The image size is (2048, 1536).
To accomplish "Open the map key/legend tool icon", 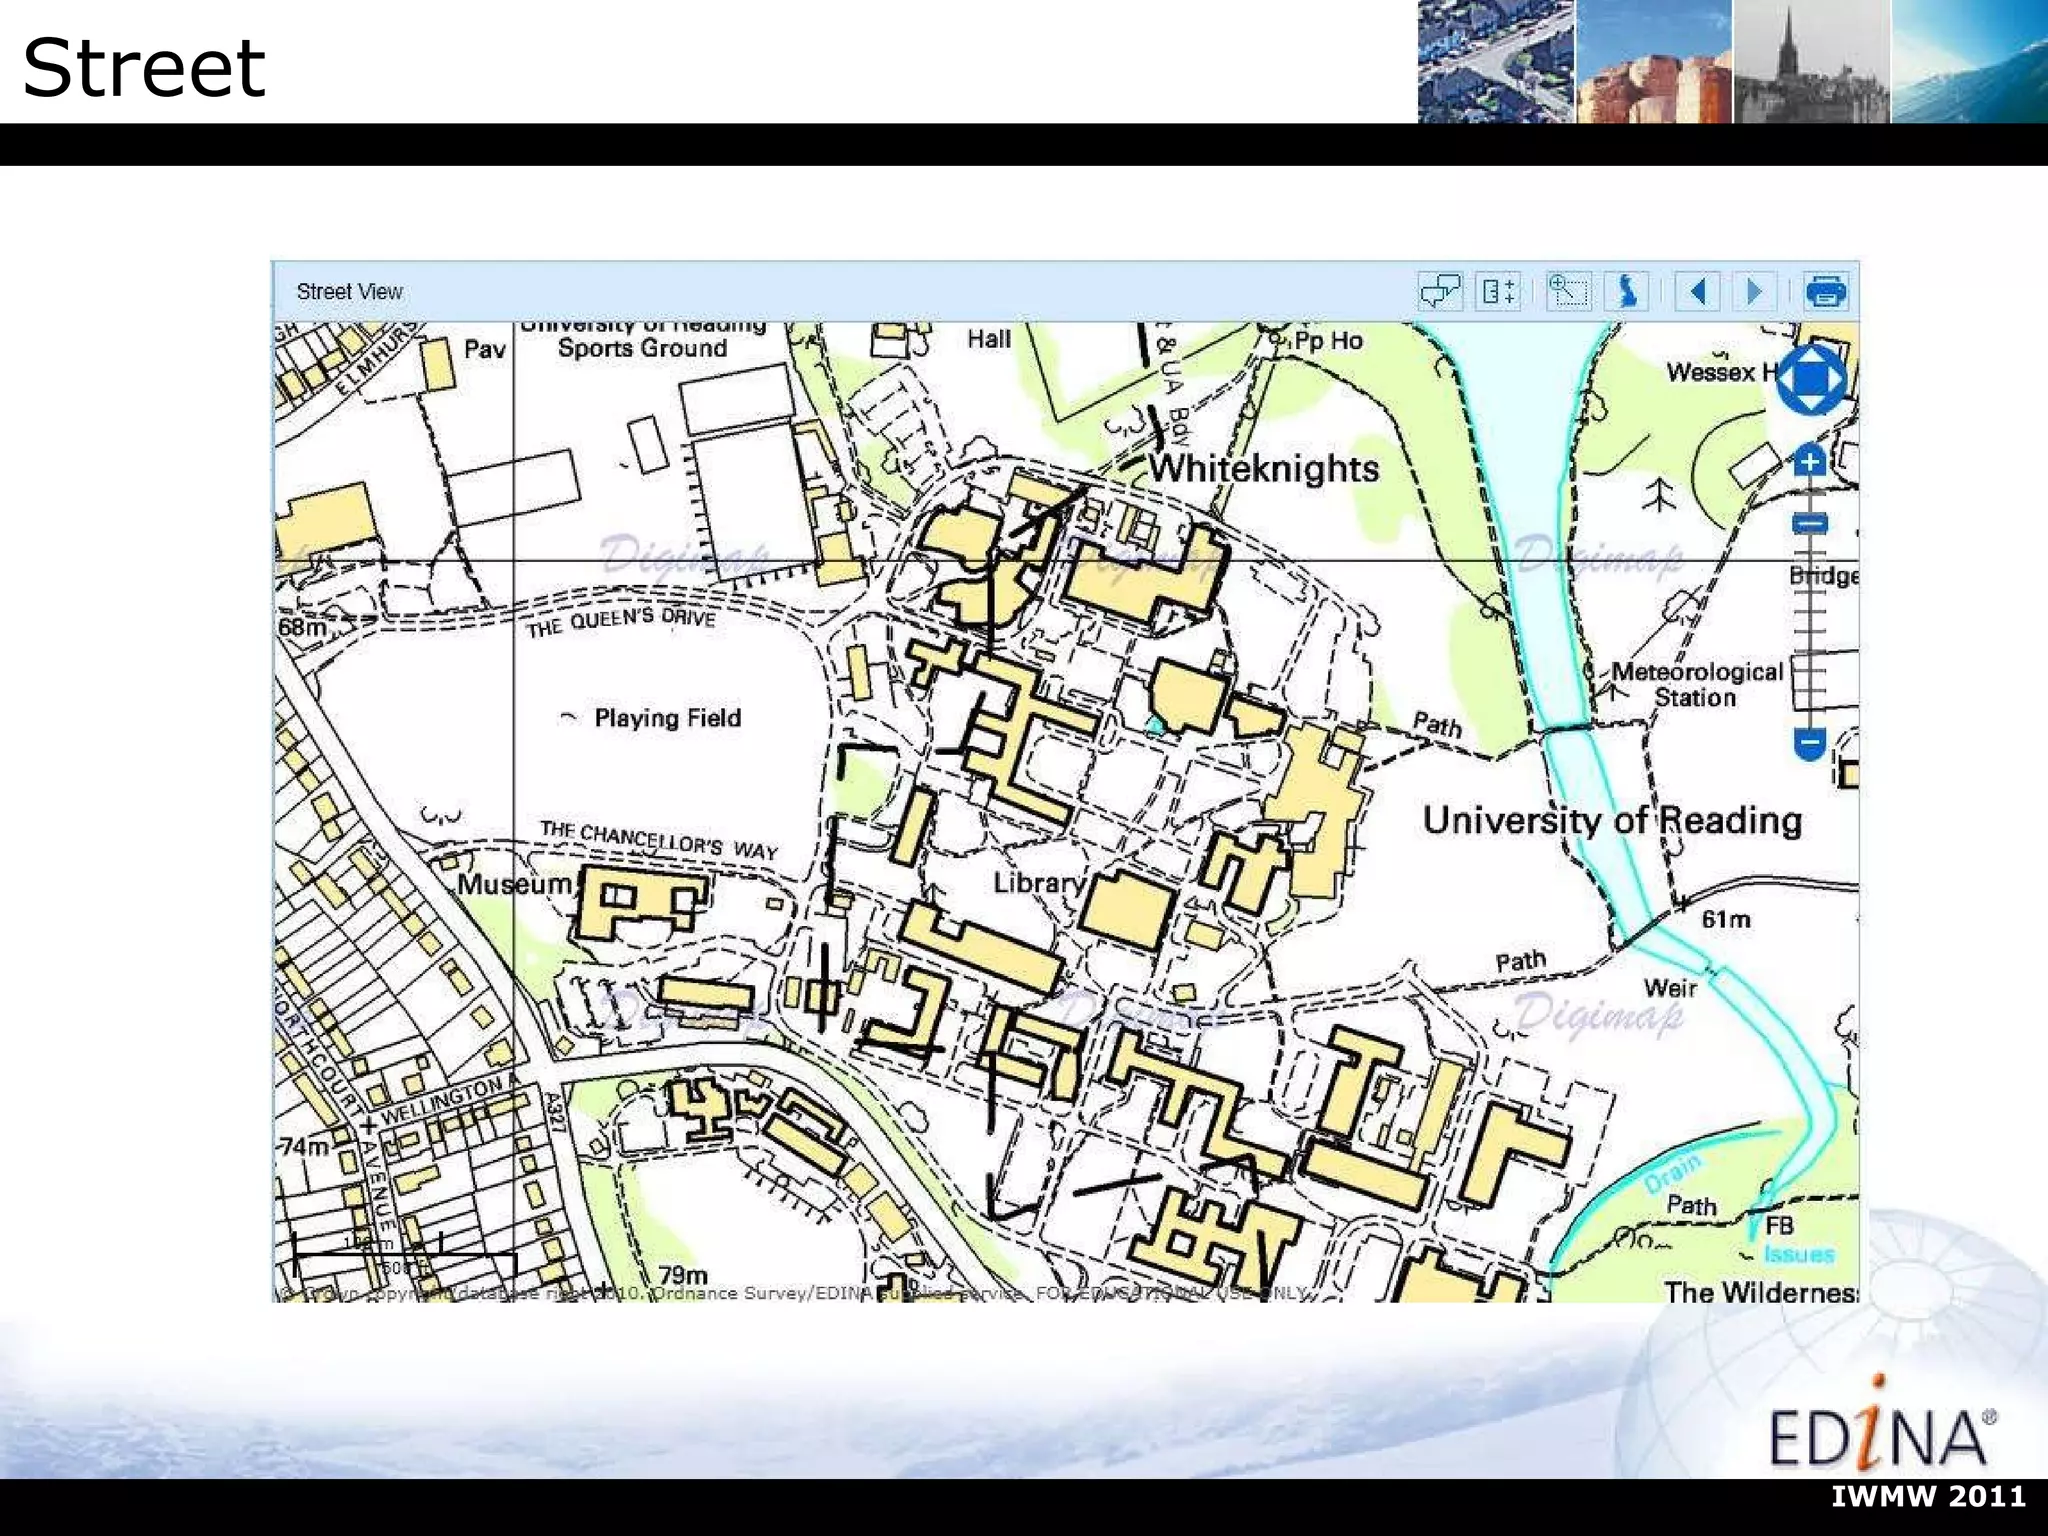I will pyautogui.click(x=1498, y=292).
